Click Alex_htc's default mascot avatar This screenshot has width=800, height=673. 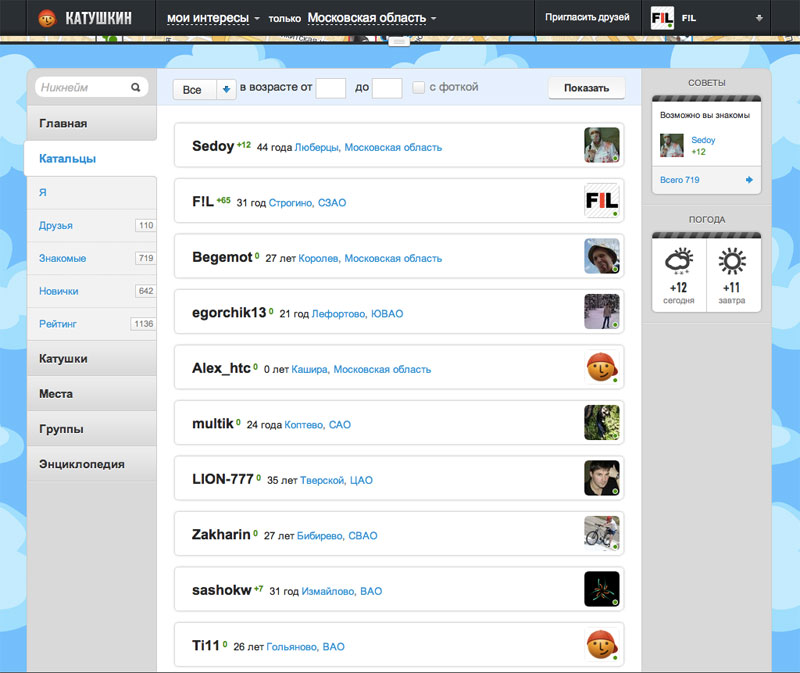coord(602,367)
